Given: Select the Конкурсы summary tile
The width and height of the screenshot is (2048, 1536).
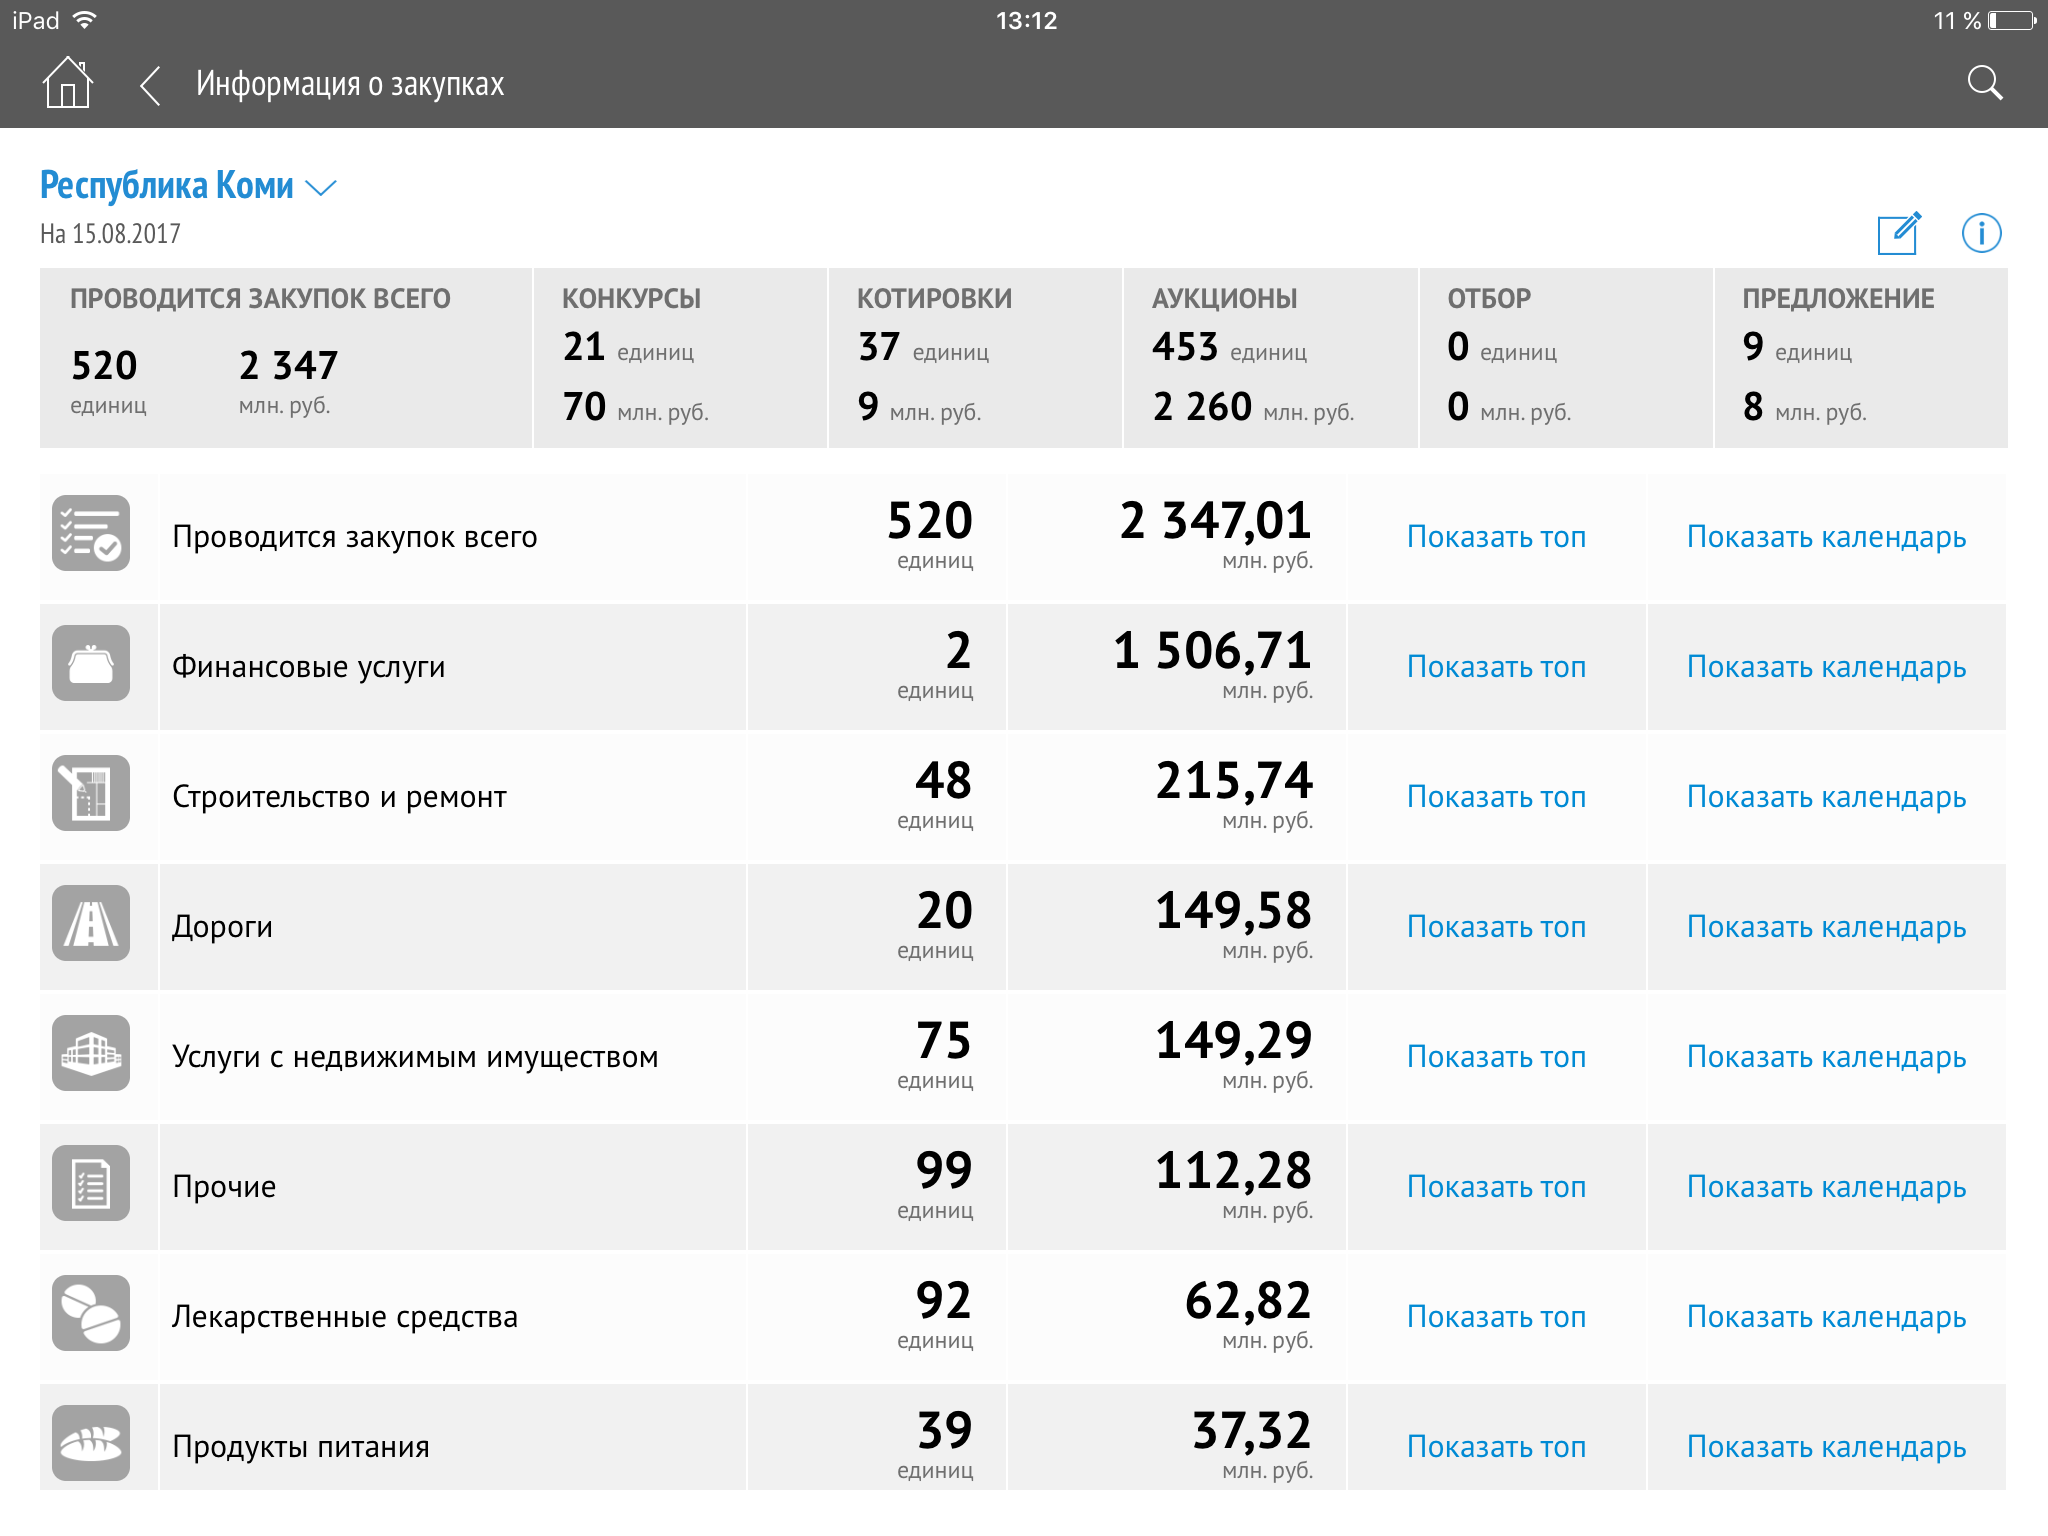Looking at the screenshot, I should point(680,358).
